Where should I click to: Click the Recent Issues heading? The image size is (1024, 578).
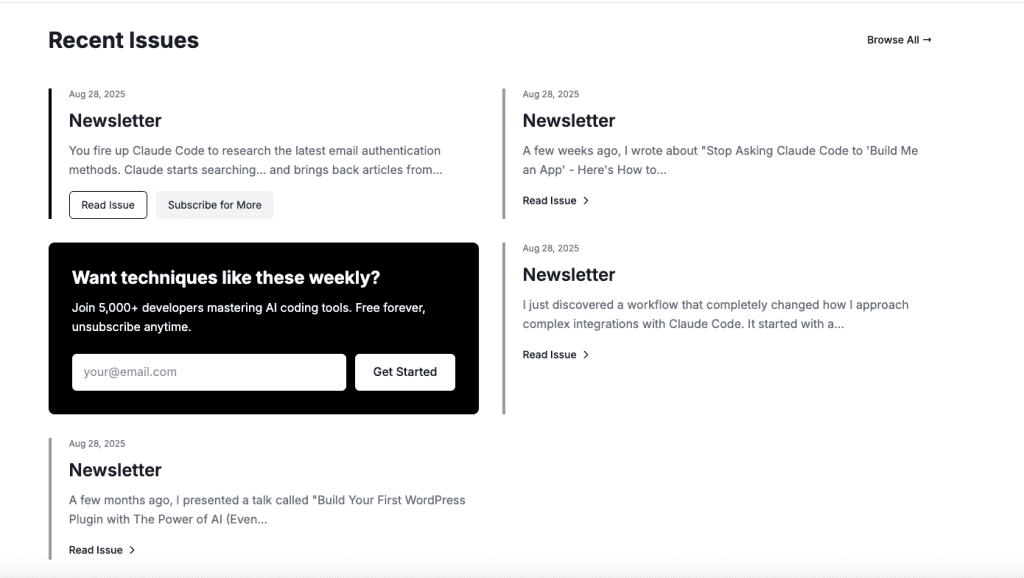click(x=123, y=40)
